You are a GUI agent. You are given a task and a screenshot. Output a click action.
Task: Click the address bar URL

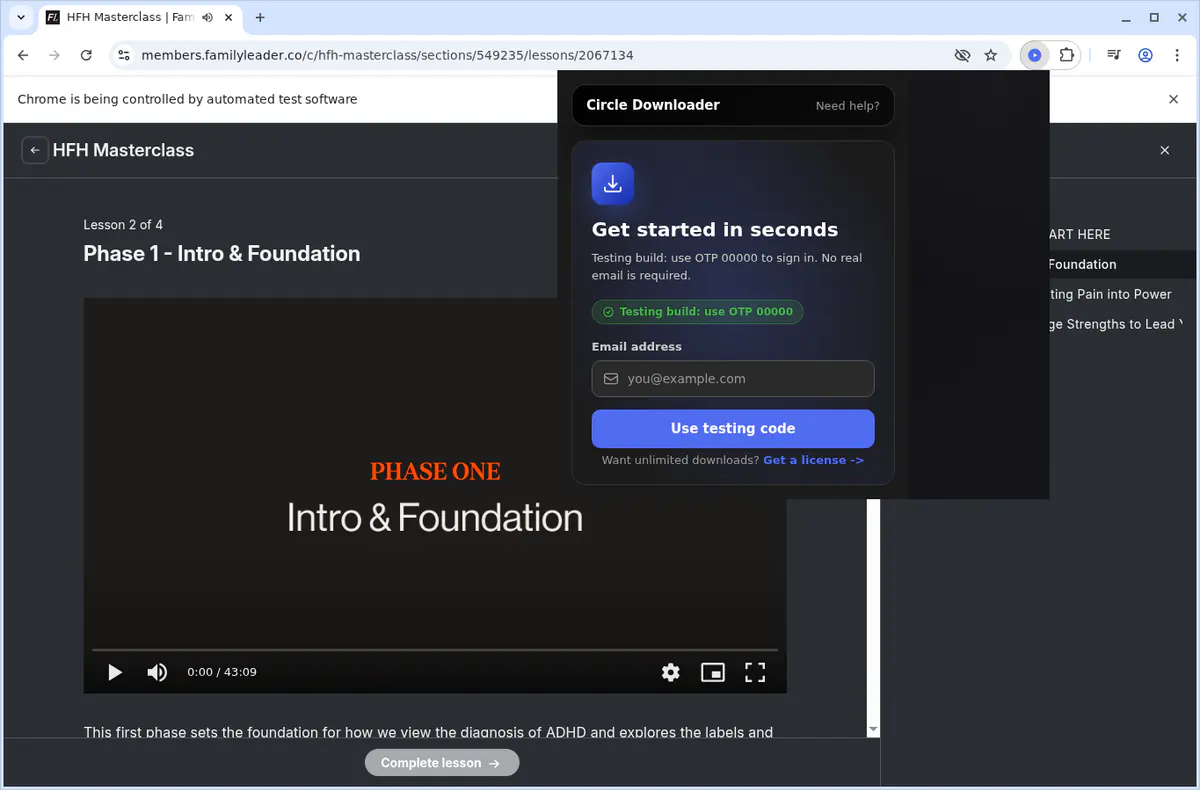click(387, 56)
